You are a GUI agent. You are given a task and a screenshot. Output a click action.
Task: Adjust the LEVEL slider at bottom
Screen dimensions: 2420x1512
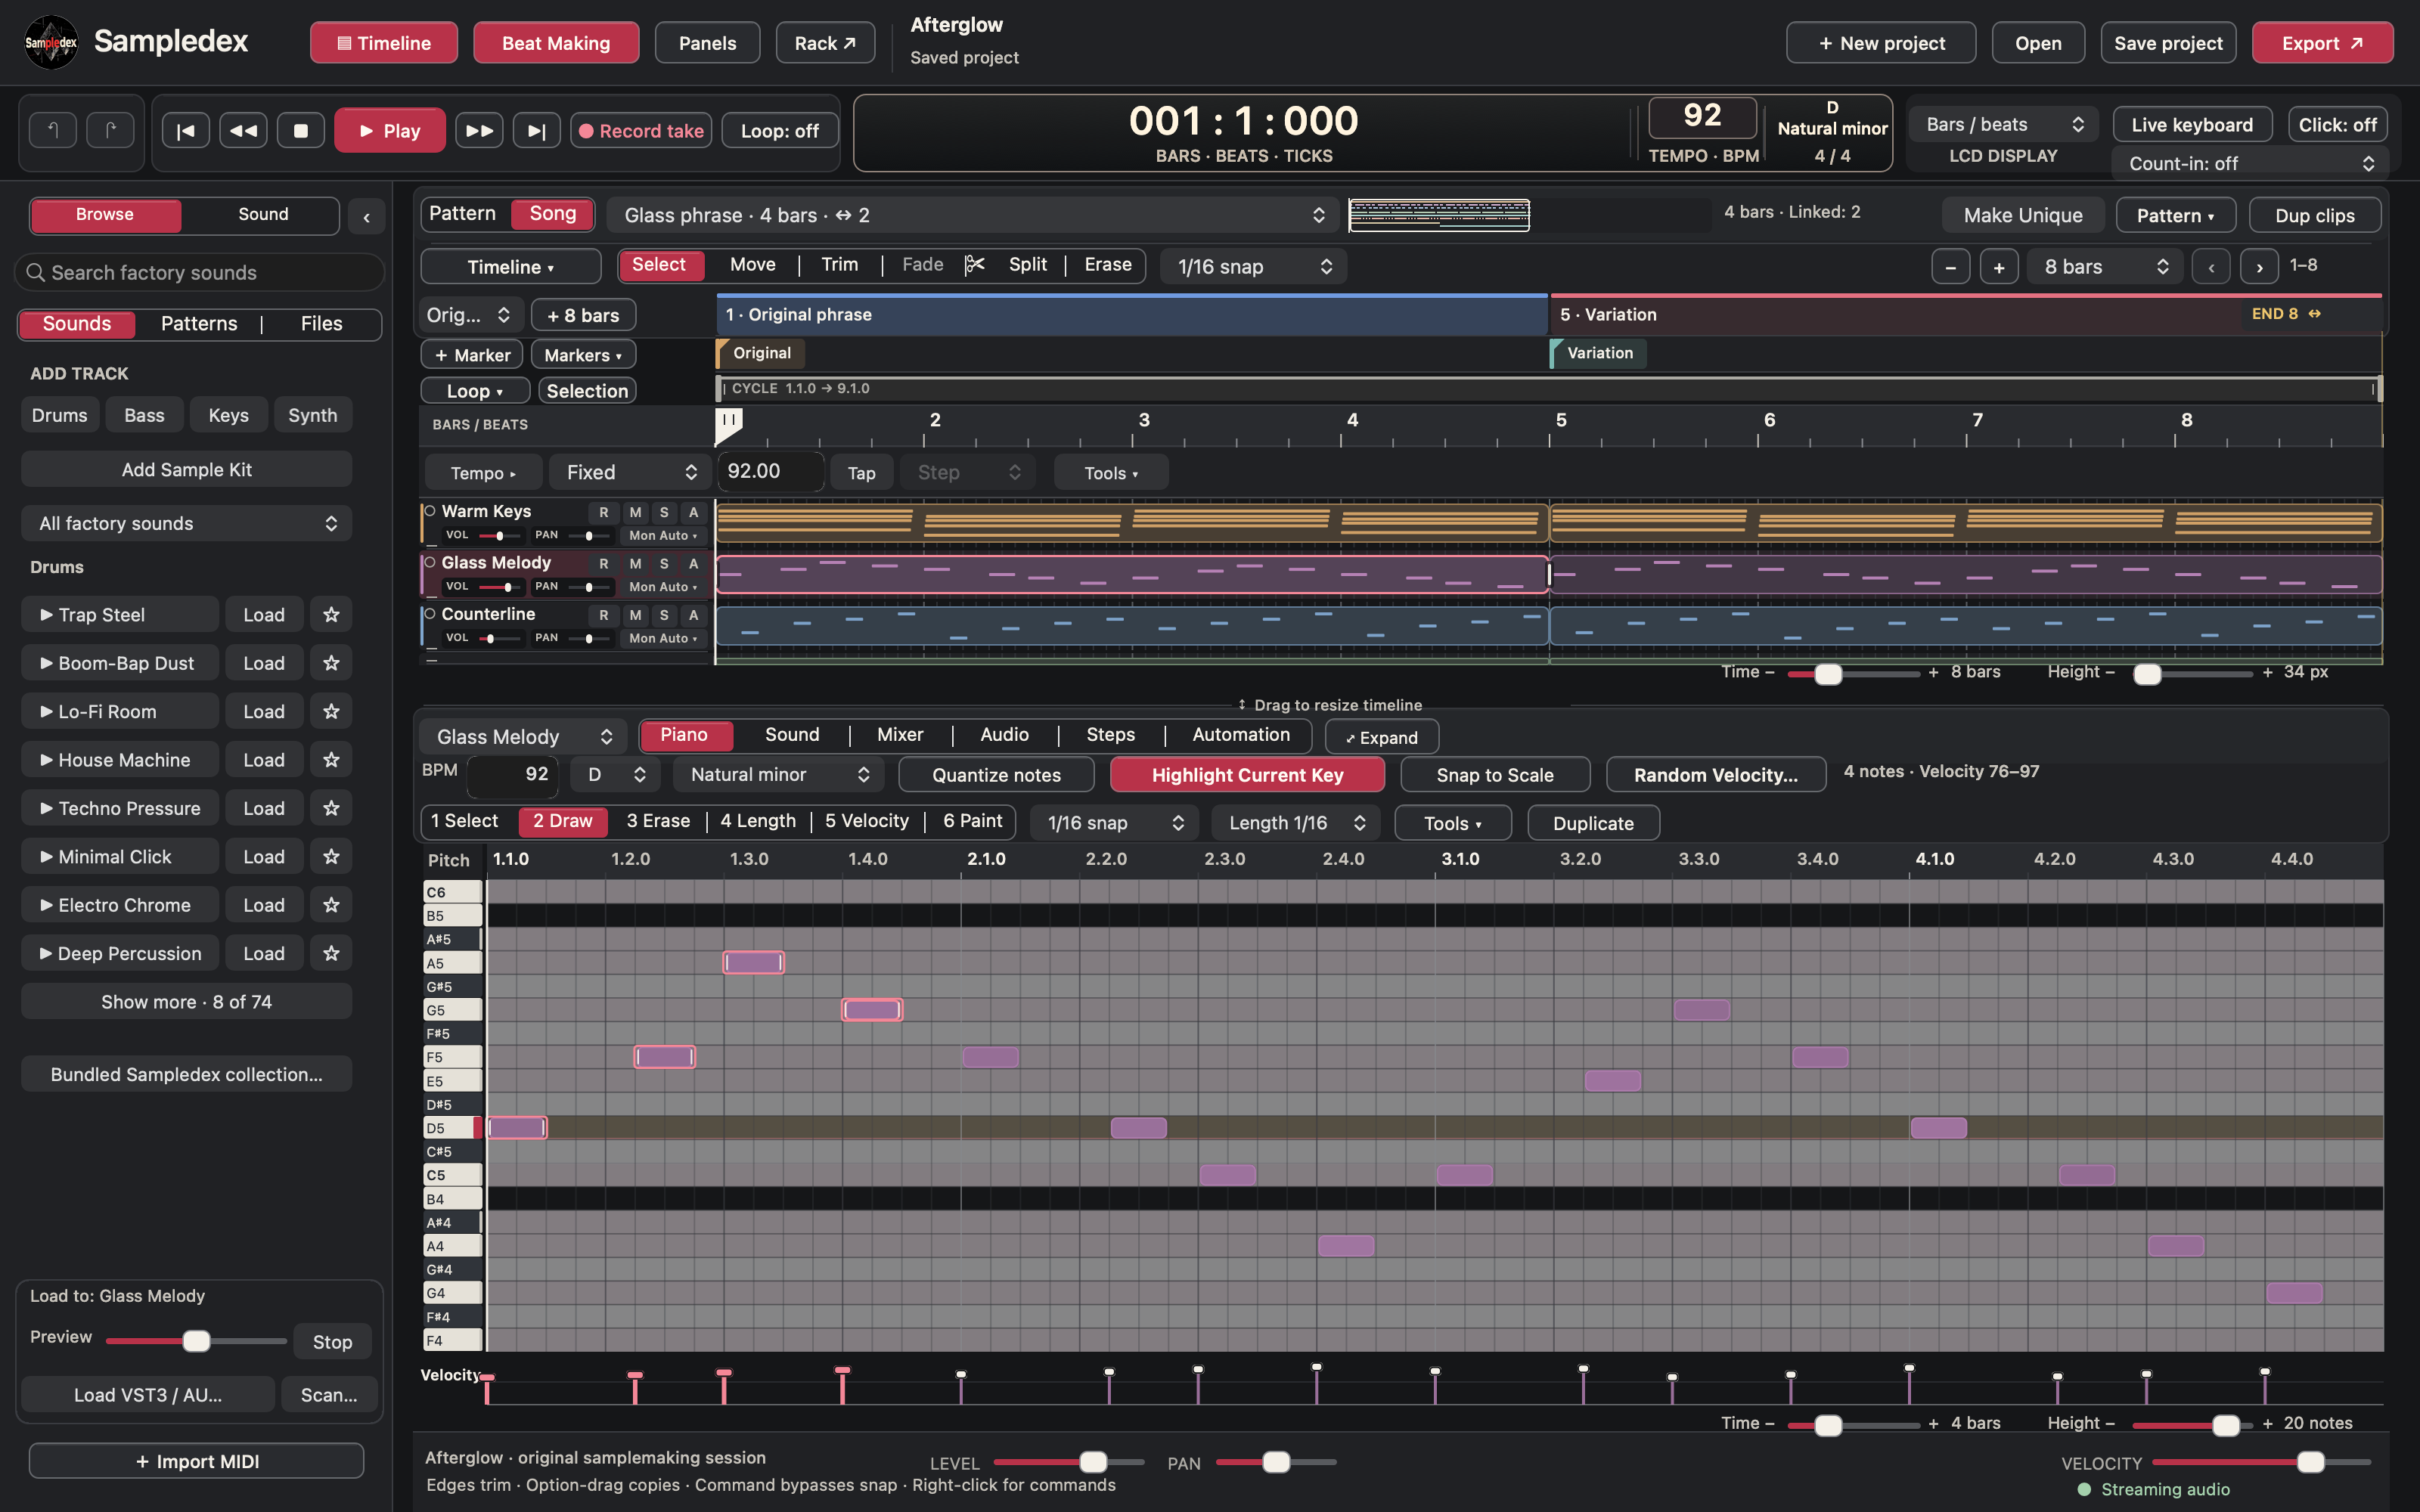click(1069, 1462)
